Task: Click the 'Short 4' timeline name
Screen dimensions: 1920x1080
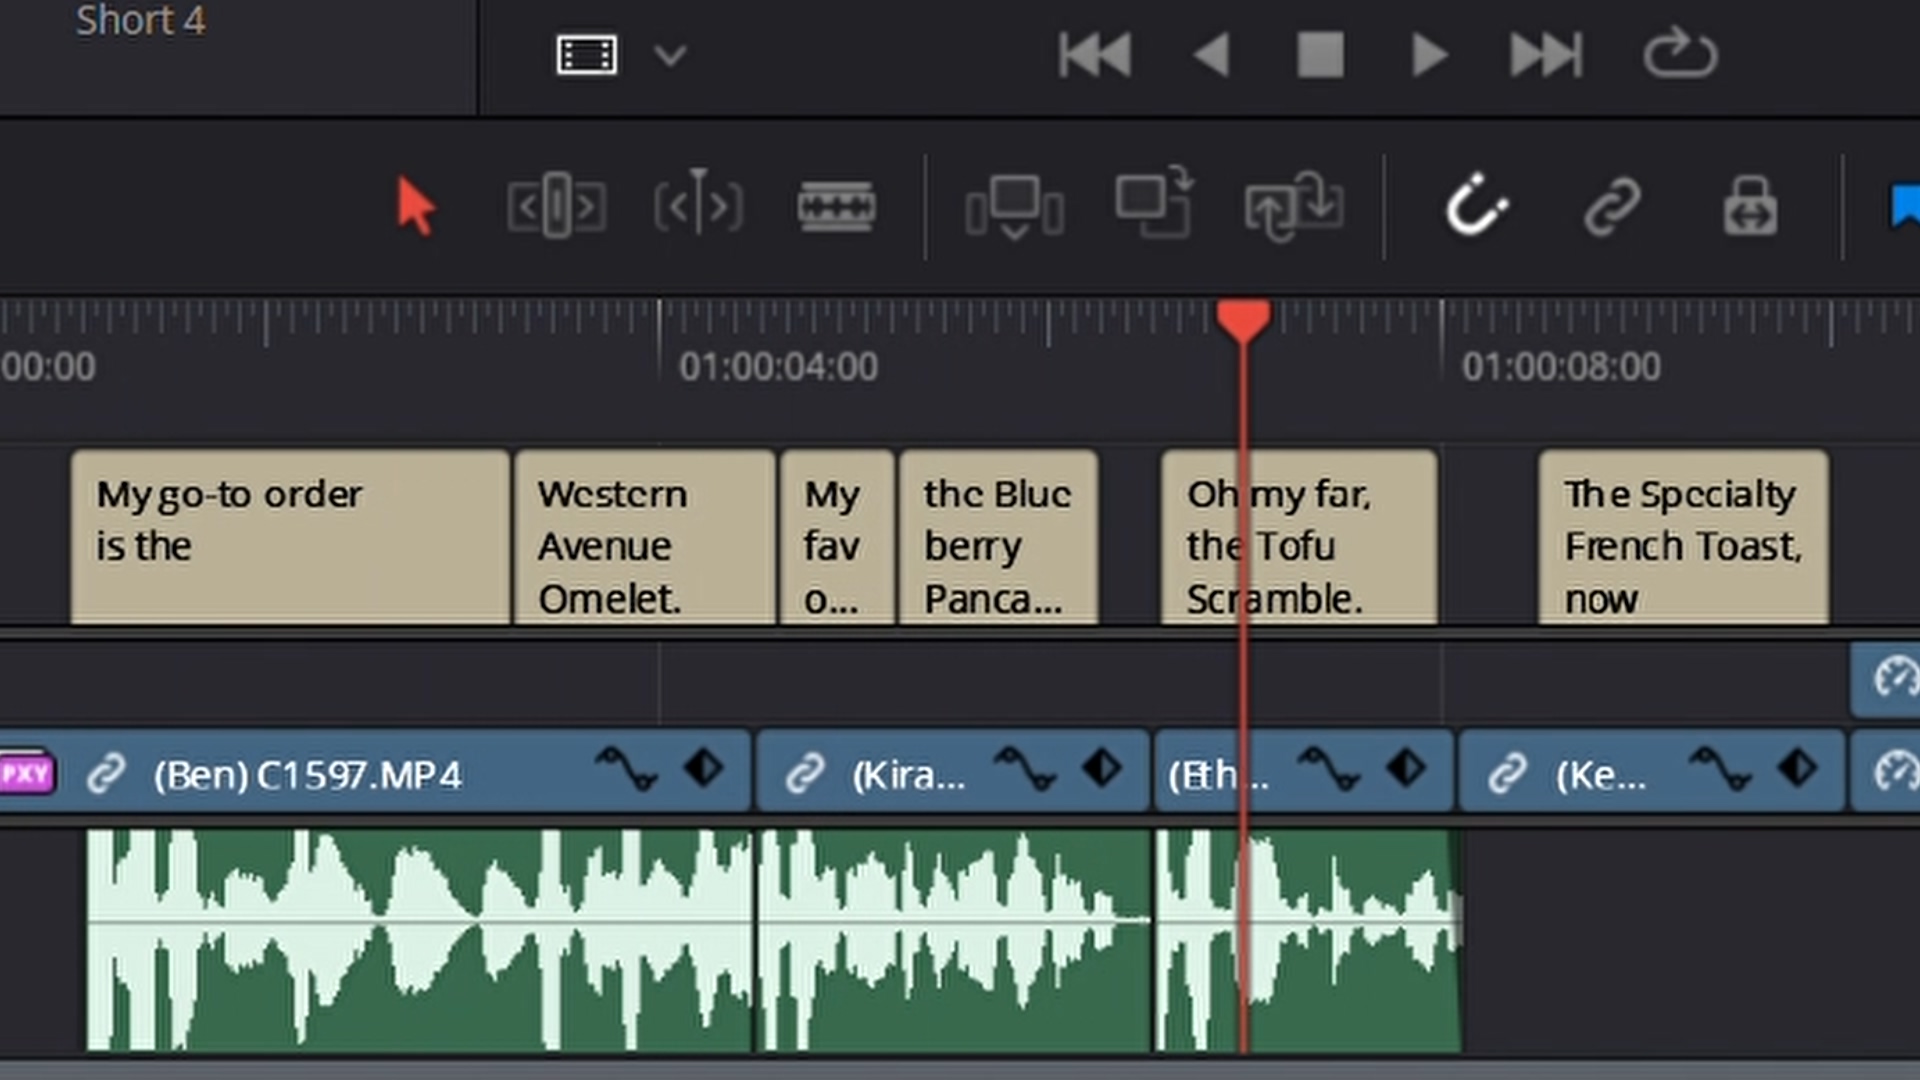Action: (x=140, y=20)
